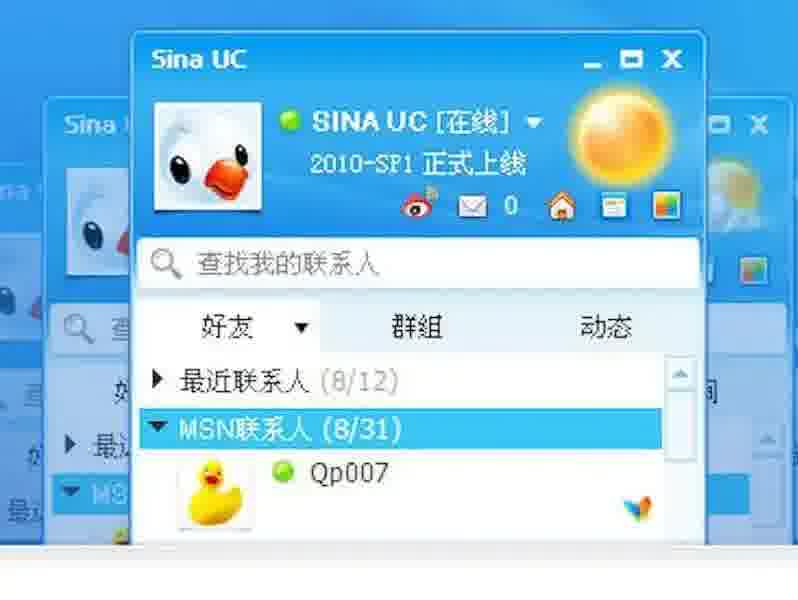Click the contact list scrollbar up arrow
This screenshot has width=798, height=600.
click(x=680, y=375)
